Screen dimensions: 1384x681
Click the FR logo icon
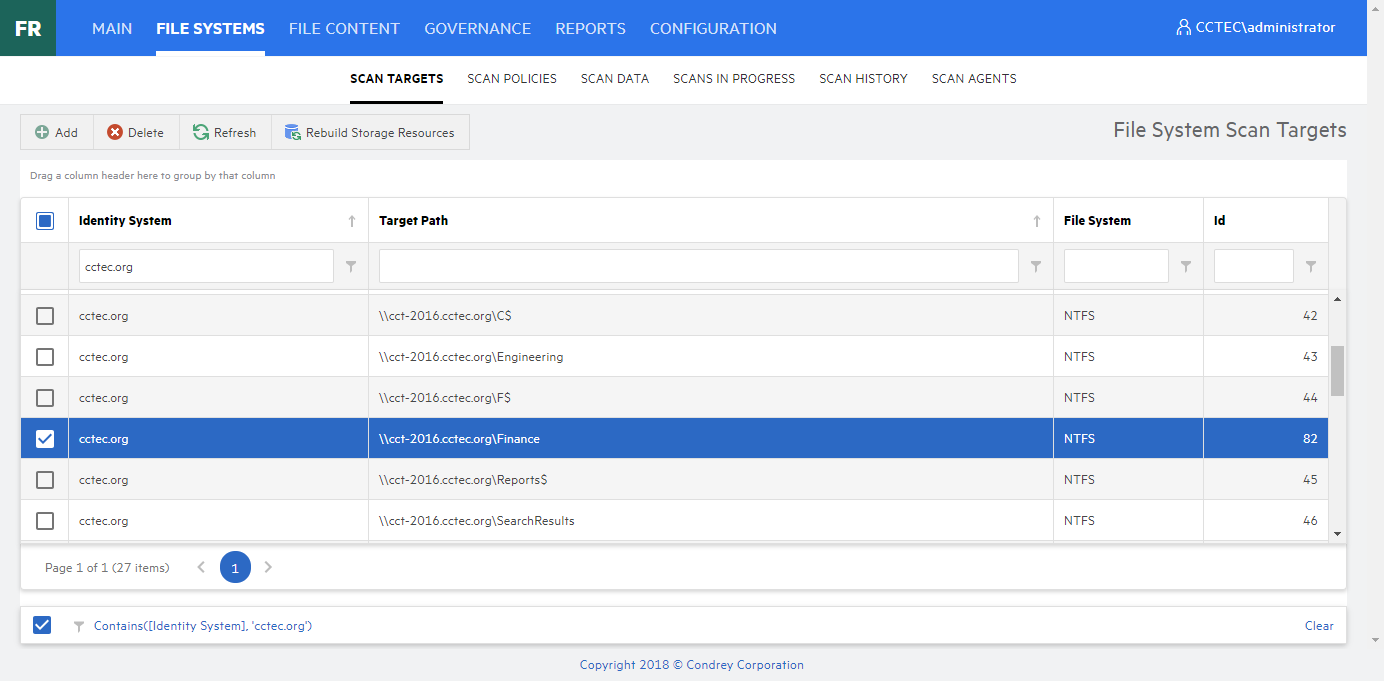(x=28, y=28)
